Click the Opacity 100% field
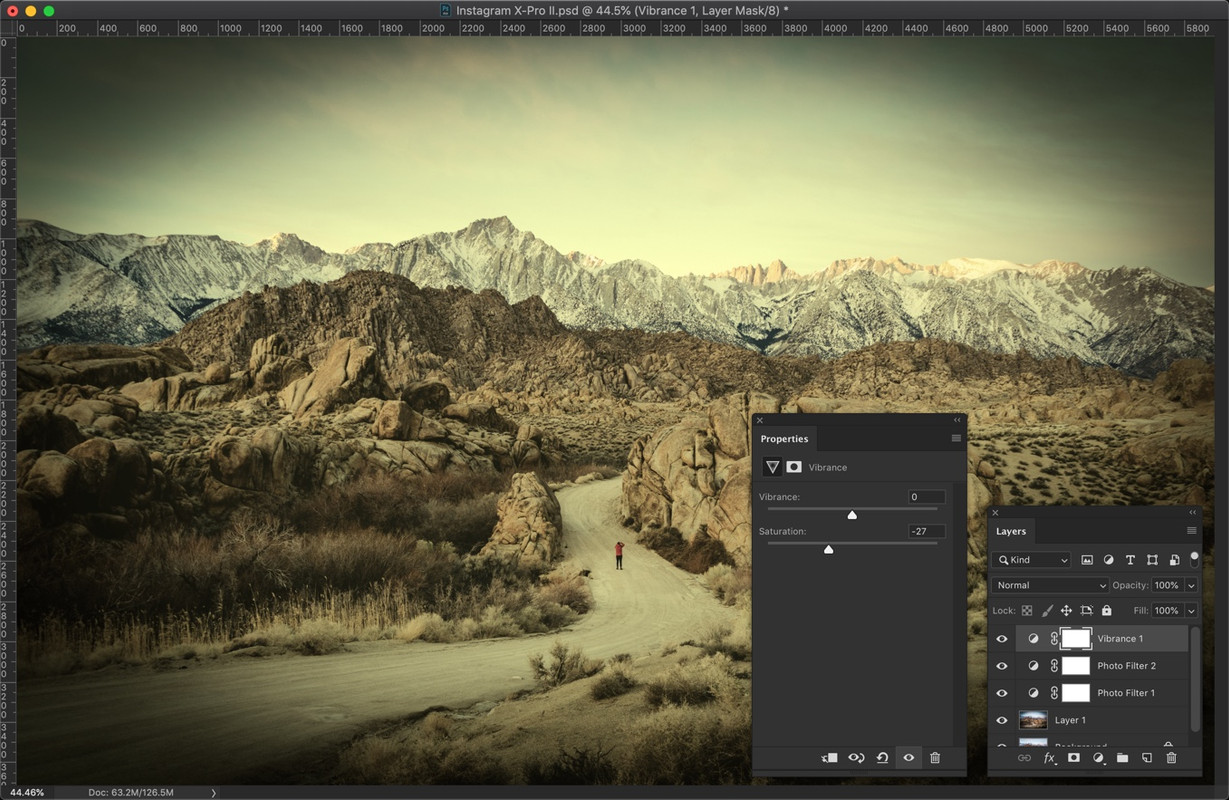This screenshot has height=800, width=1229. [x=1167, y=585]
